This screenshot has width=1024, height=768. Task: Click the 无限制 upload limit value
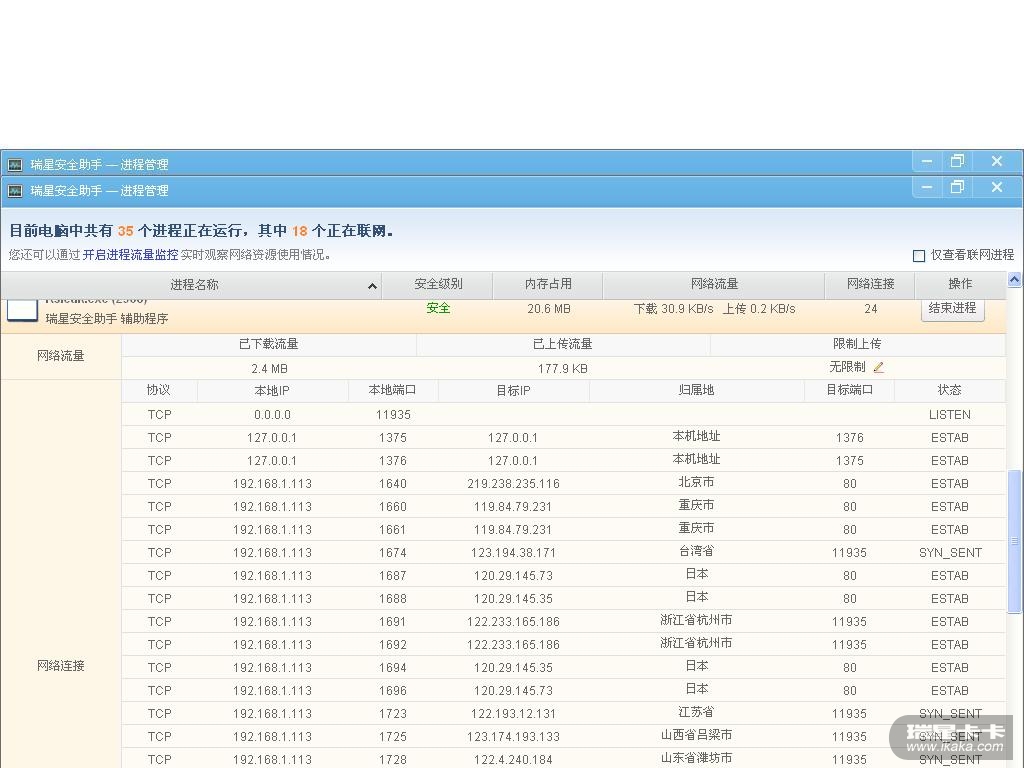pos(847,367)
